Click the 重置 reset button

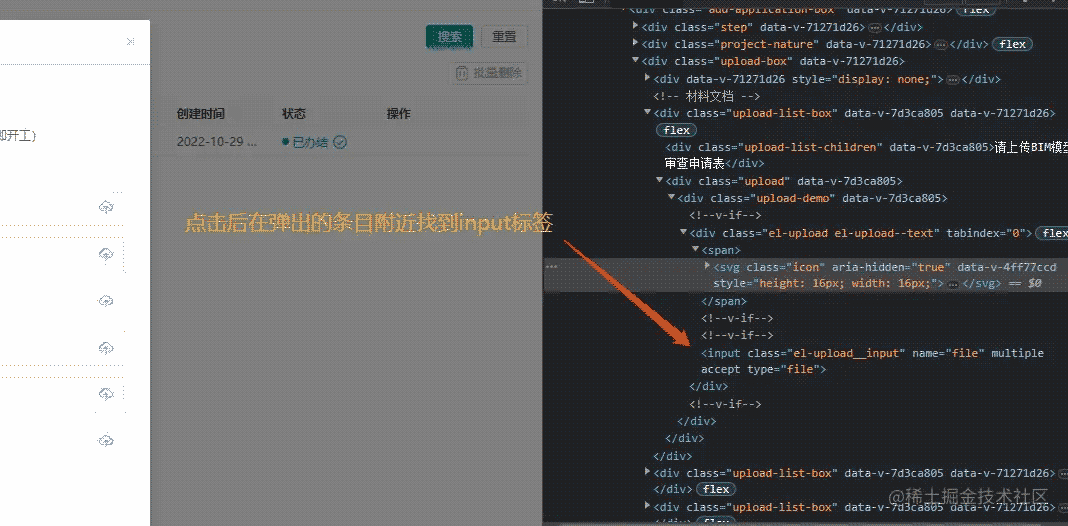pos(504,37)
